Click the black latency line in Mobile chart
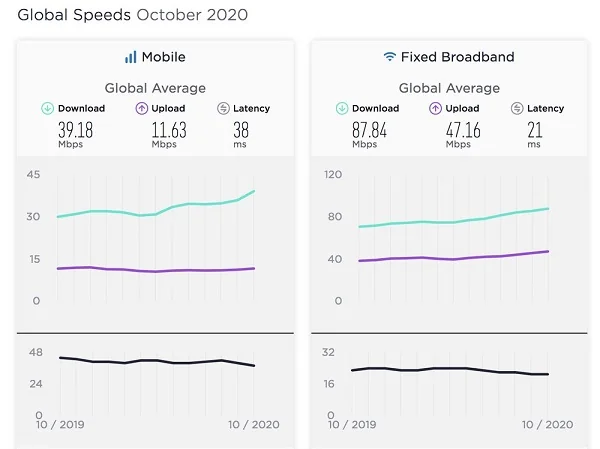This screenshot has height=449, width=600. tap(150, 360)
